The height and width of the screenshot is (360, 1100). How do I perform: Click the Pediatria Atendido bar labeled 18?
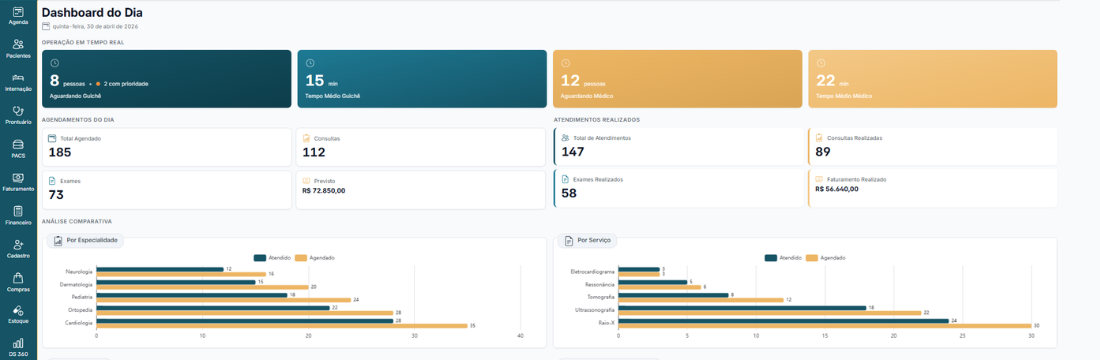coord(192,295)
